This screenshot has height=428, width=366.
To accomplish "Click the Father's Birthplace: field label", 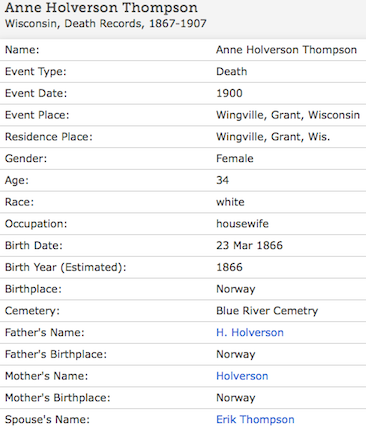I will point(56,354).
